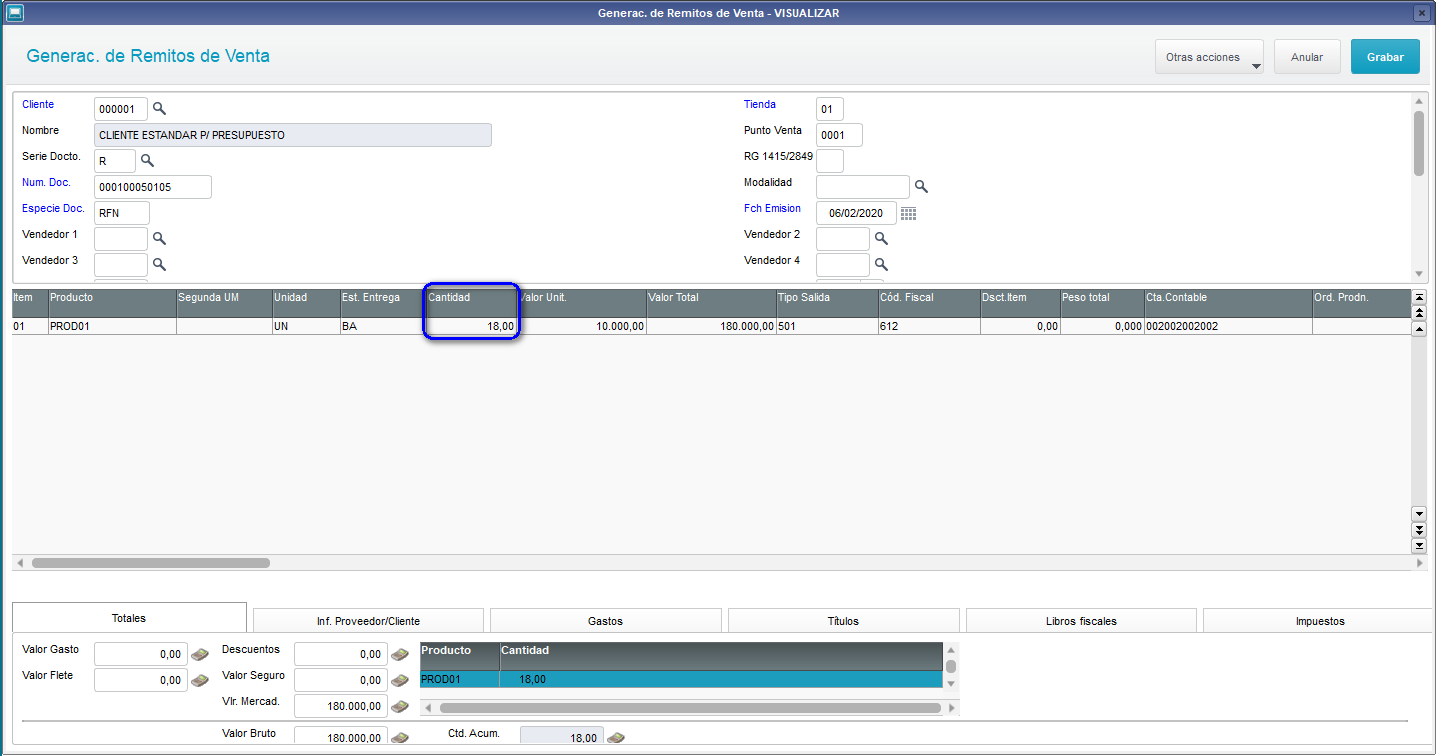Click the Valor Gasto amount field
1437x756 pixels.
click(141, 654)
